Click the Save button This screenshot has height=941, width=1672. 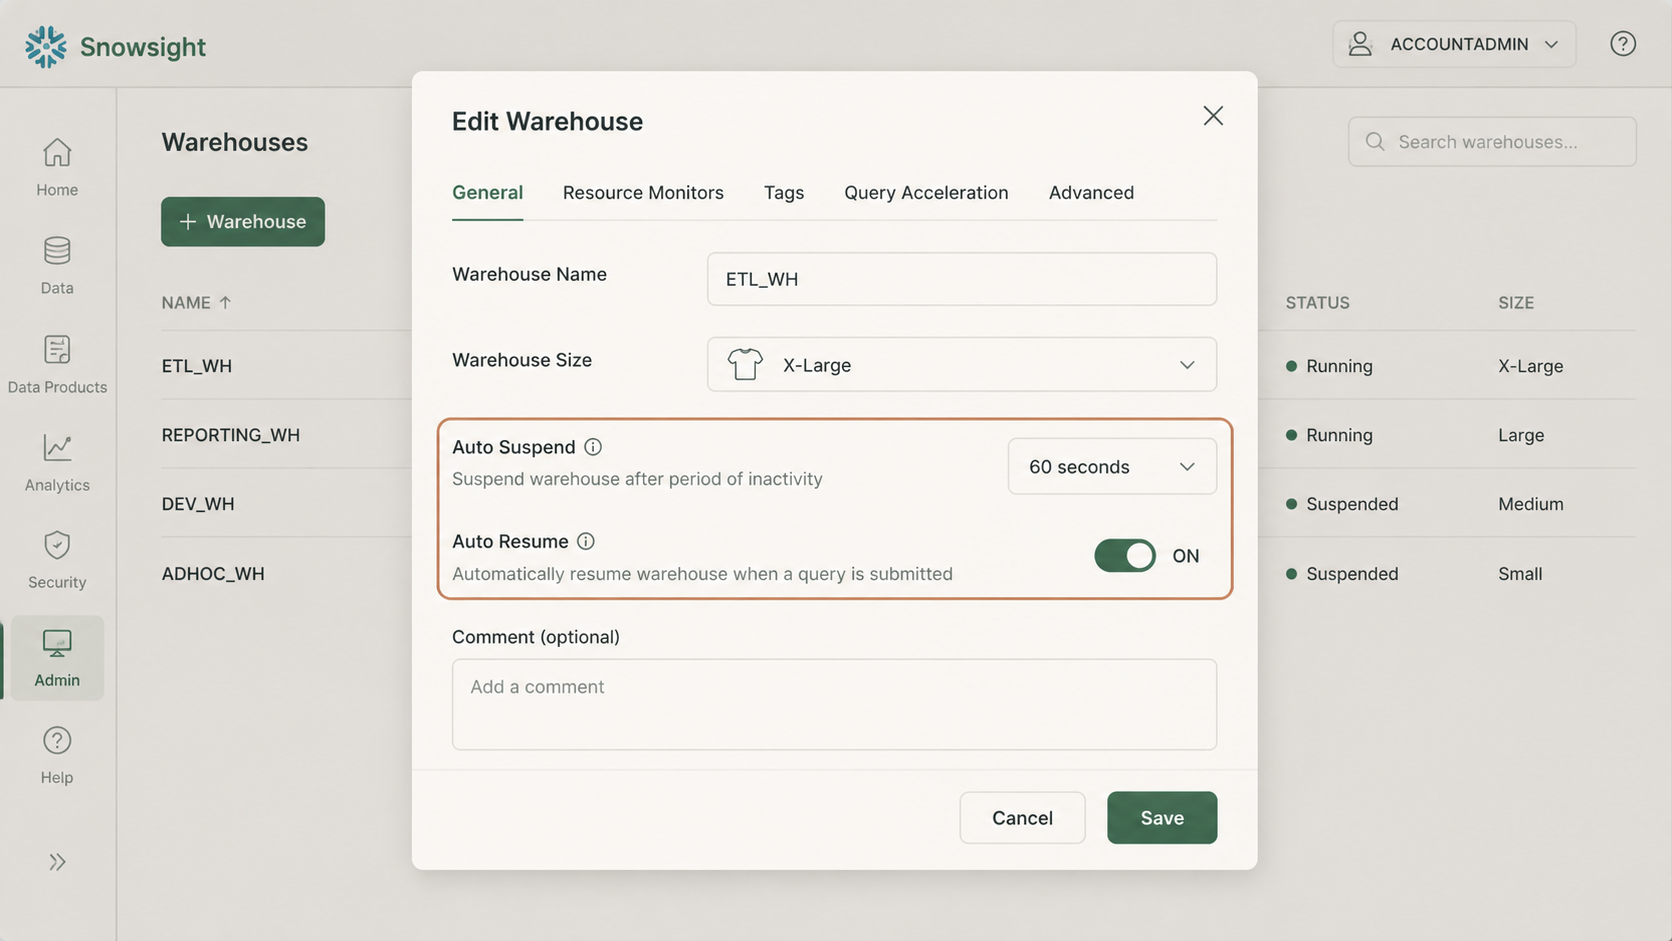point(1161,818)
